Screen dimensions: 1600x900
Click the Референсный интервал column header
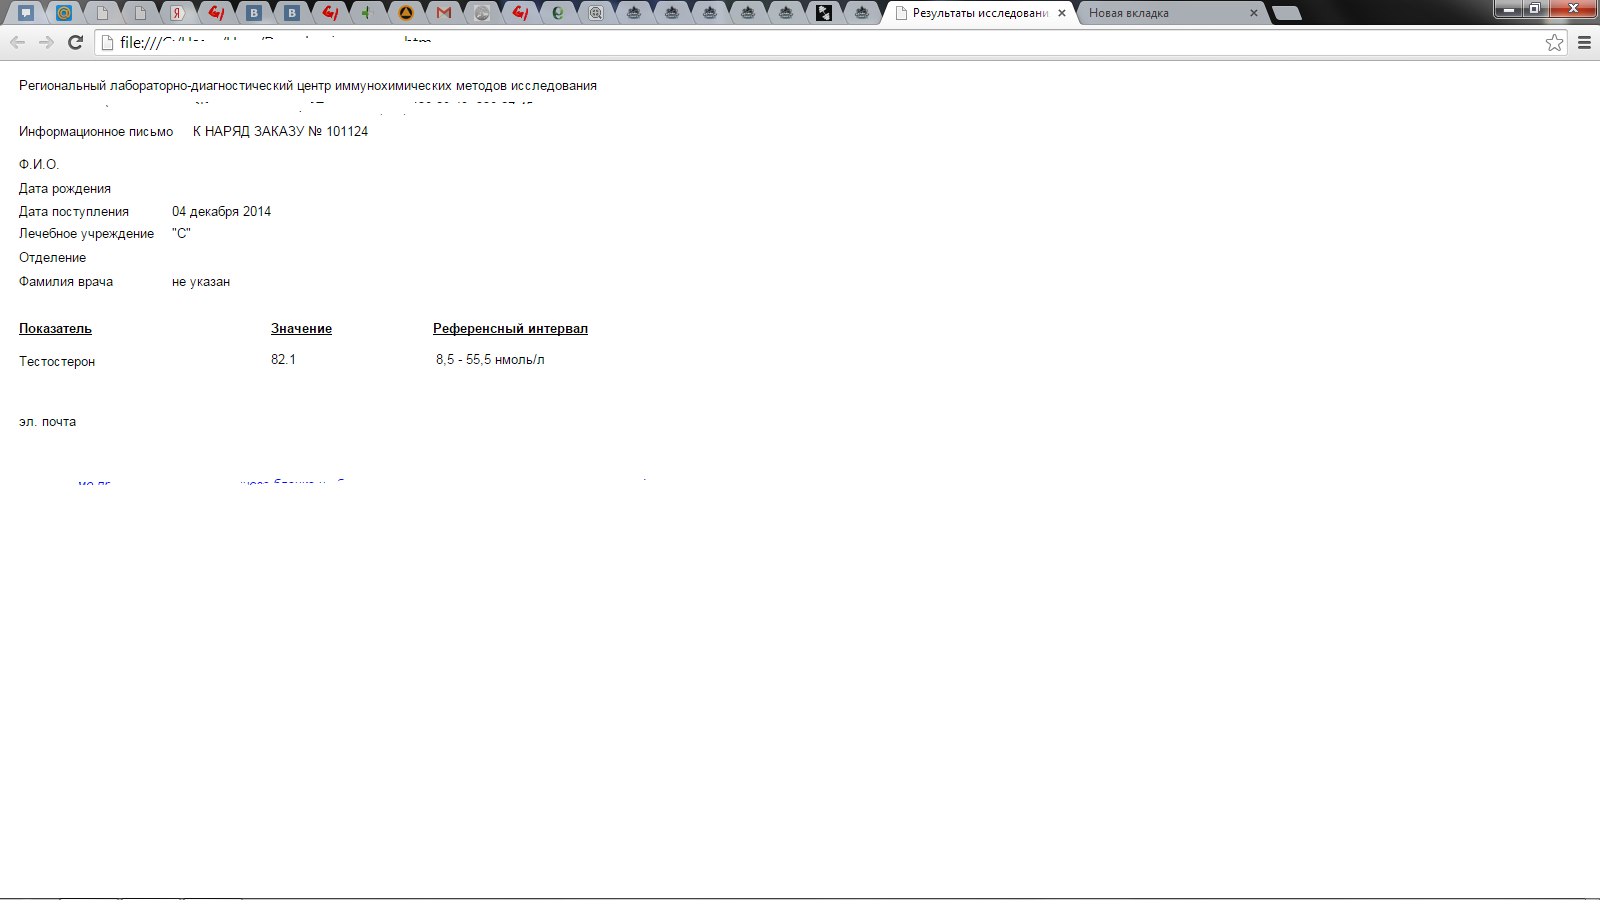click(x=510, y=328)
